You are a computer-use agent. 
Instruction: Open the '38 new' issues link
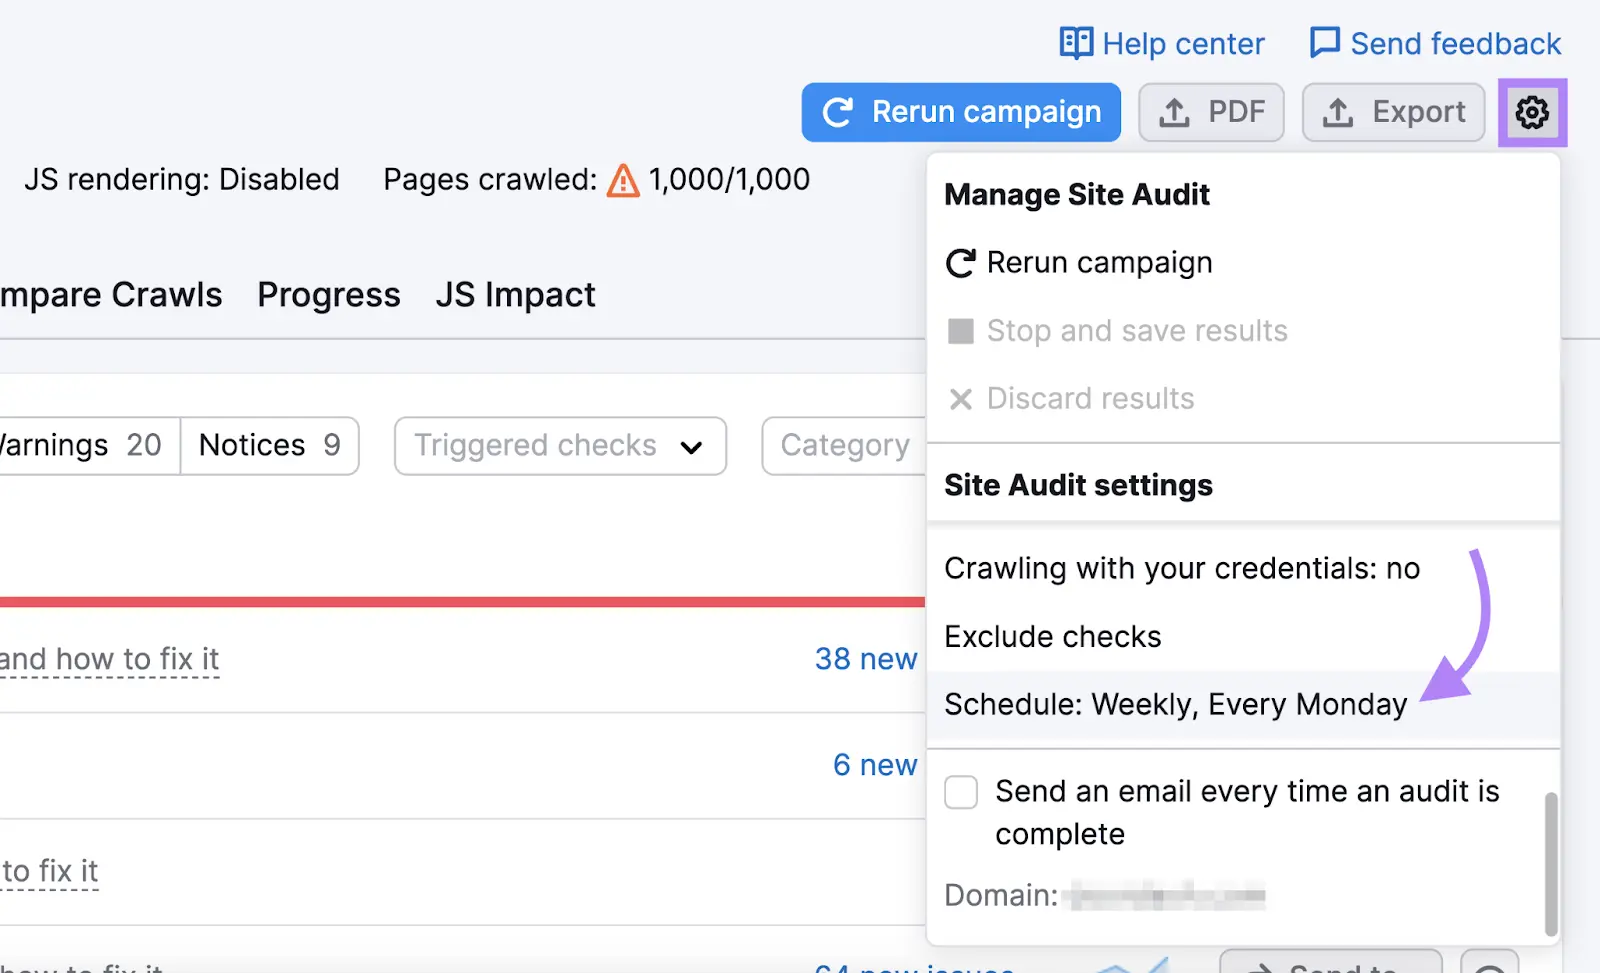[x=865, y=659]
